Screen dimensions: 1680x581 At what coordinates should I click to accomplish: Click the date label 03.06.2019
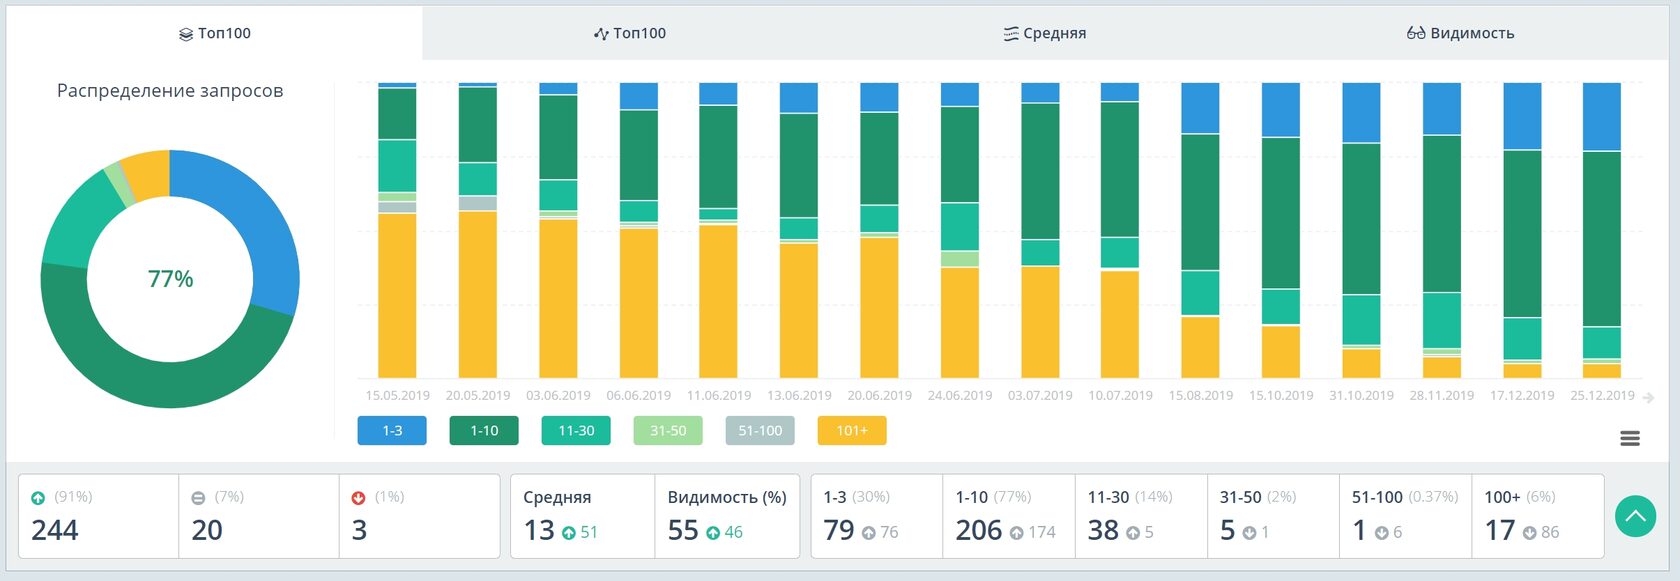pyautogui.click(x=558, y=396)
